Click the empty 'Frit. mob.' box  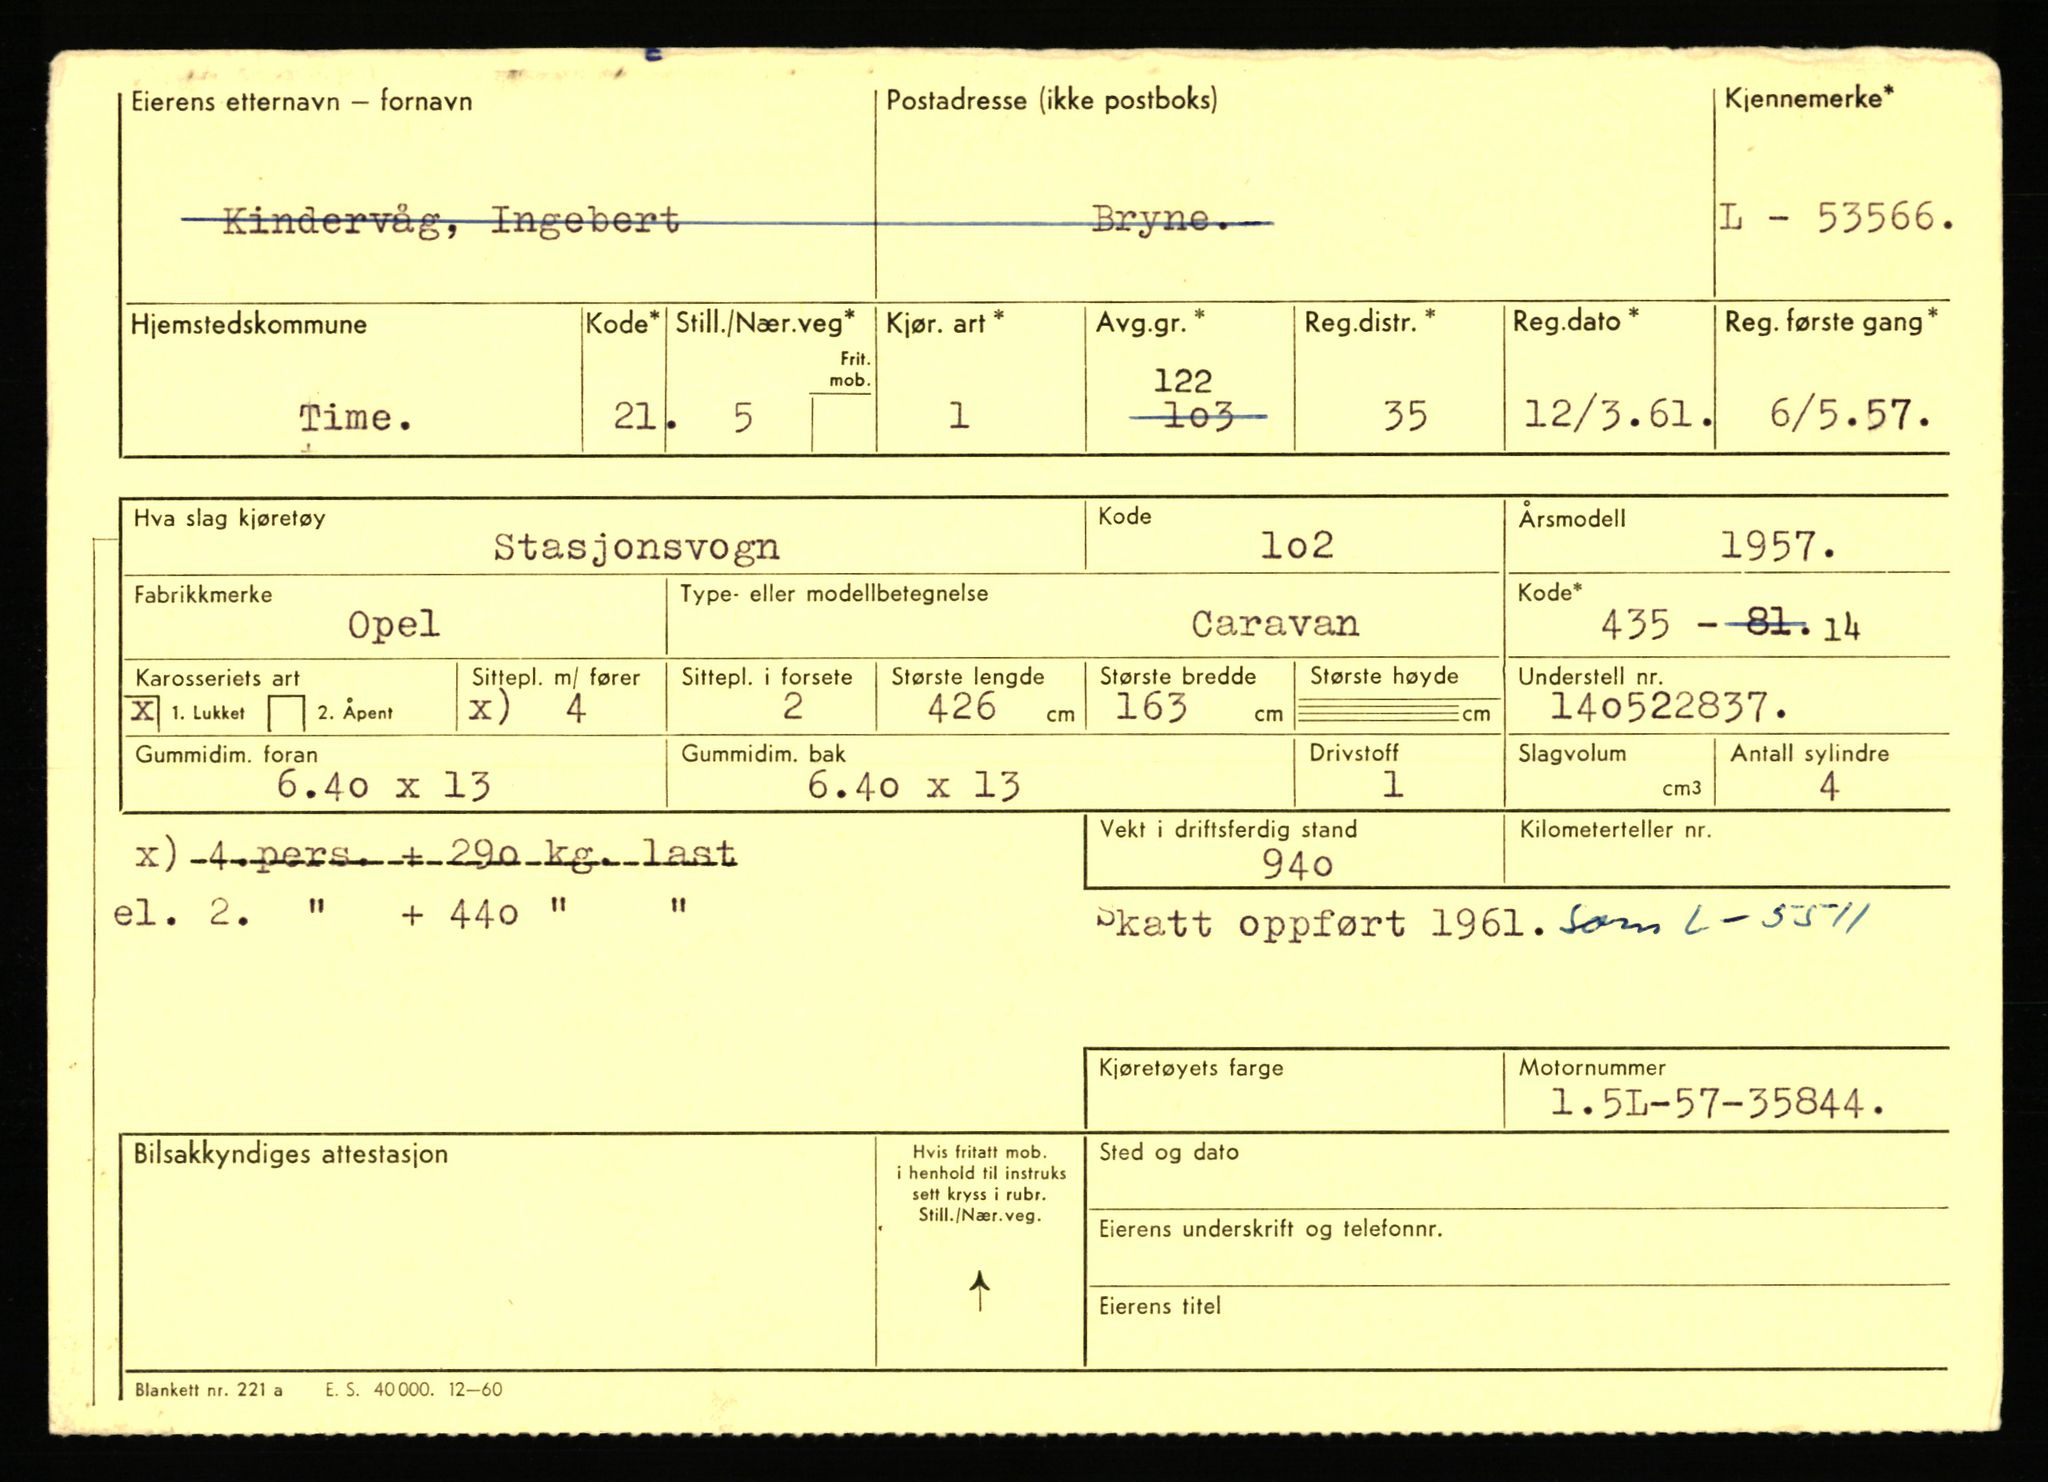pos(842,424)
